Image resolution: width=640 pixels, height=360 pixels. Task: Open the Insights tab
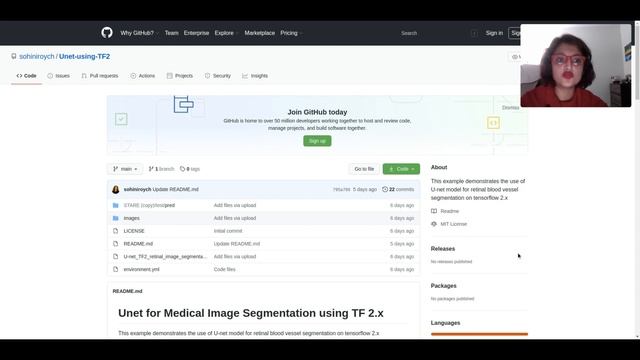click(255, 76)
